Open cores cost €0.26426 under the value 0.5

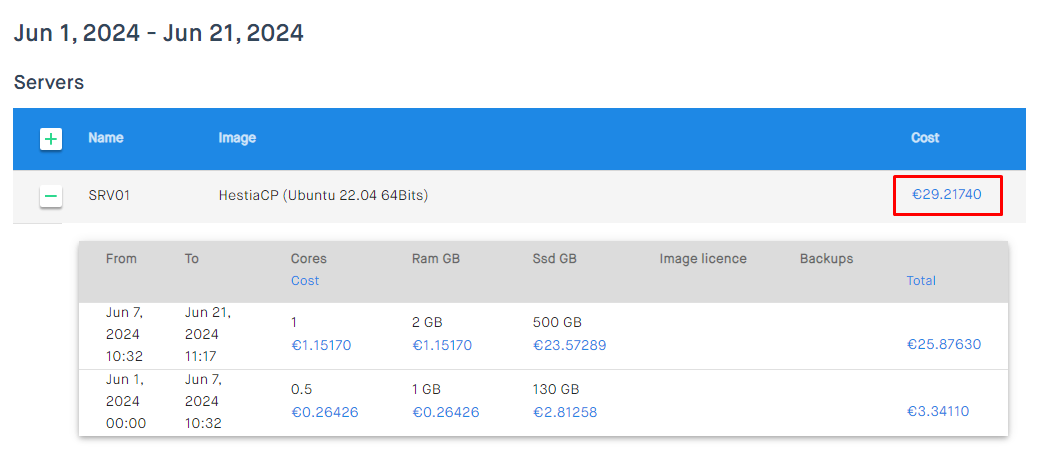(325, 412)
